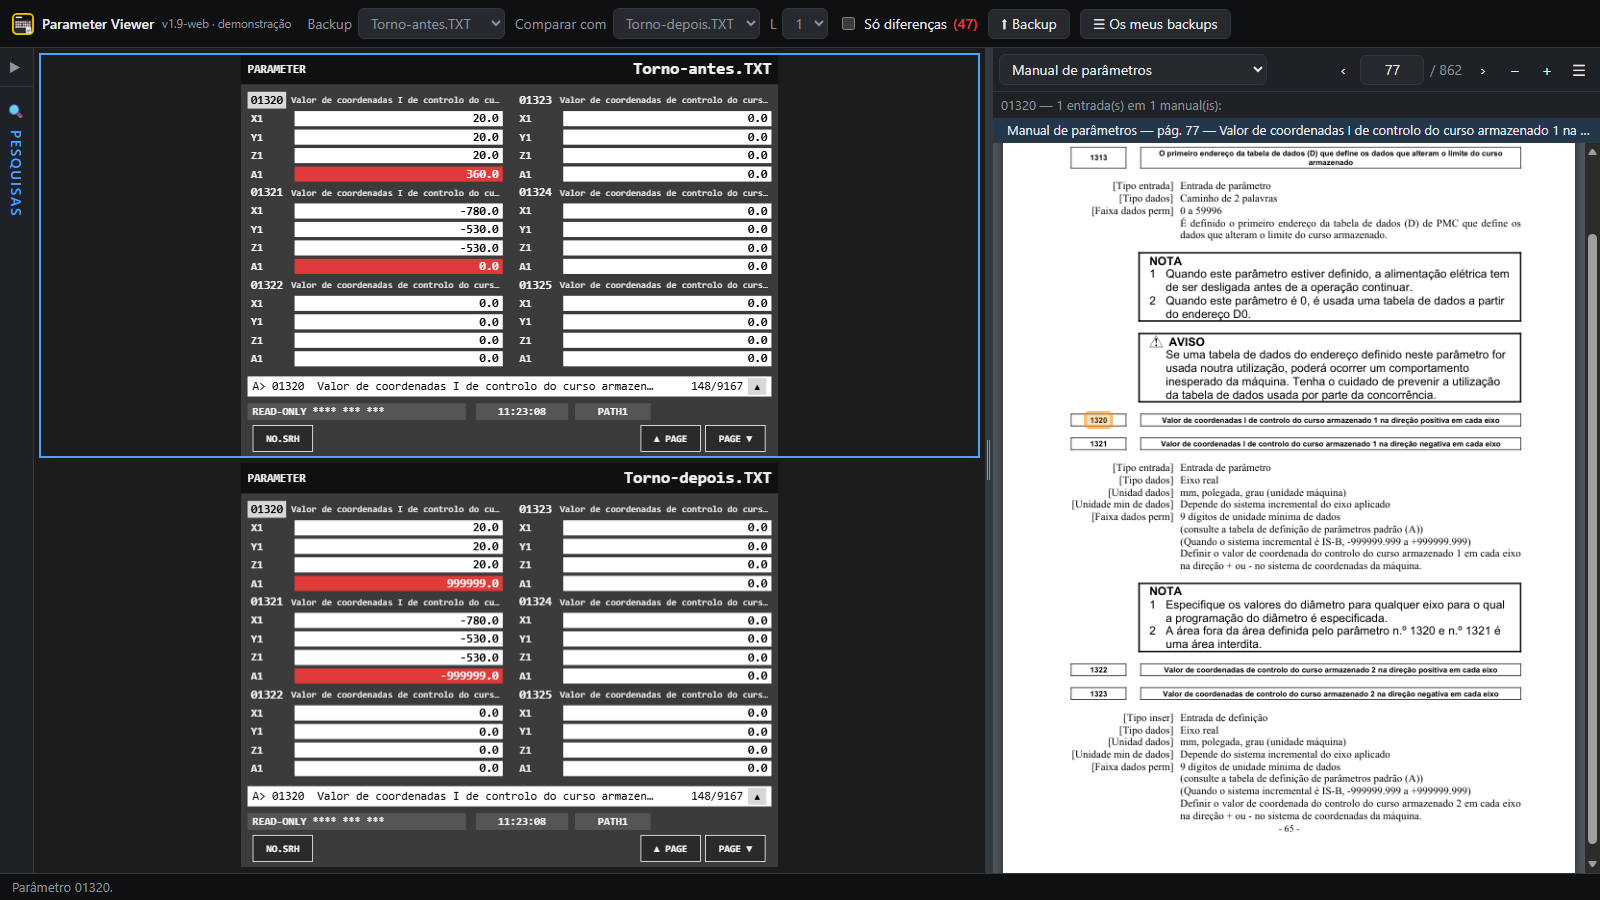This screenshot has height=900, width=1600.
Task: Click the up arrow beside 148/9167 in Torno-antes panel
Action: (x=758, y=387)
